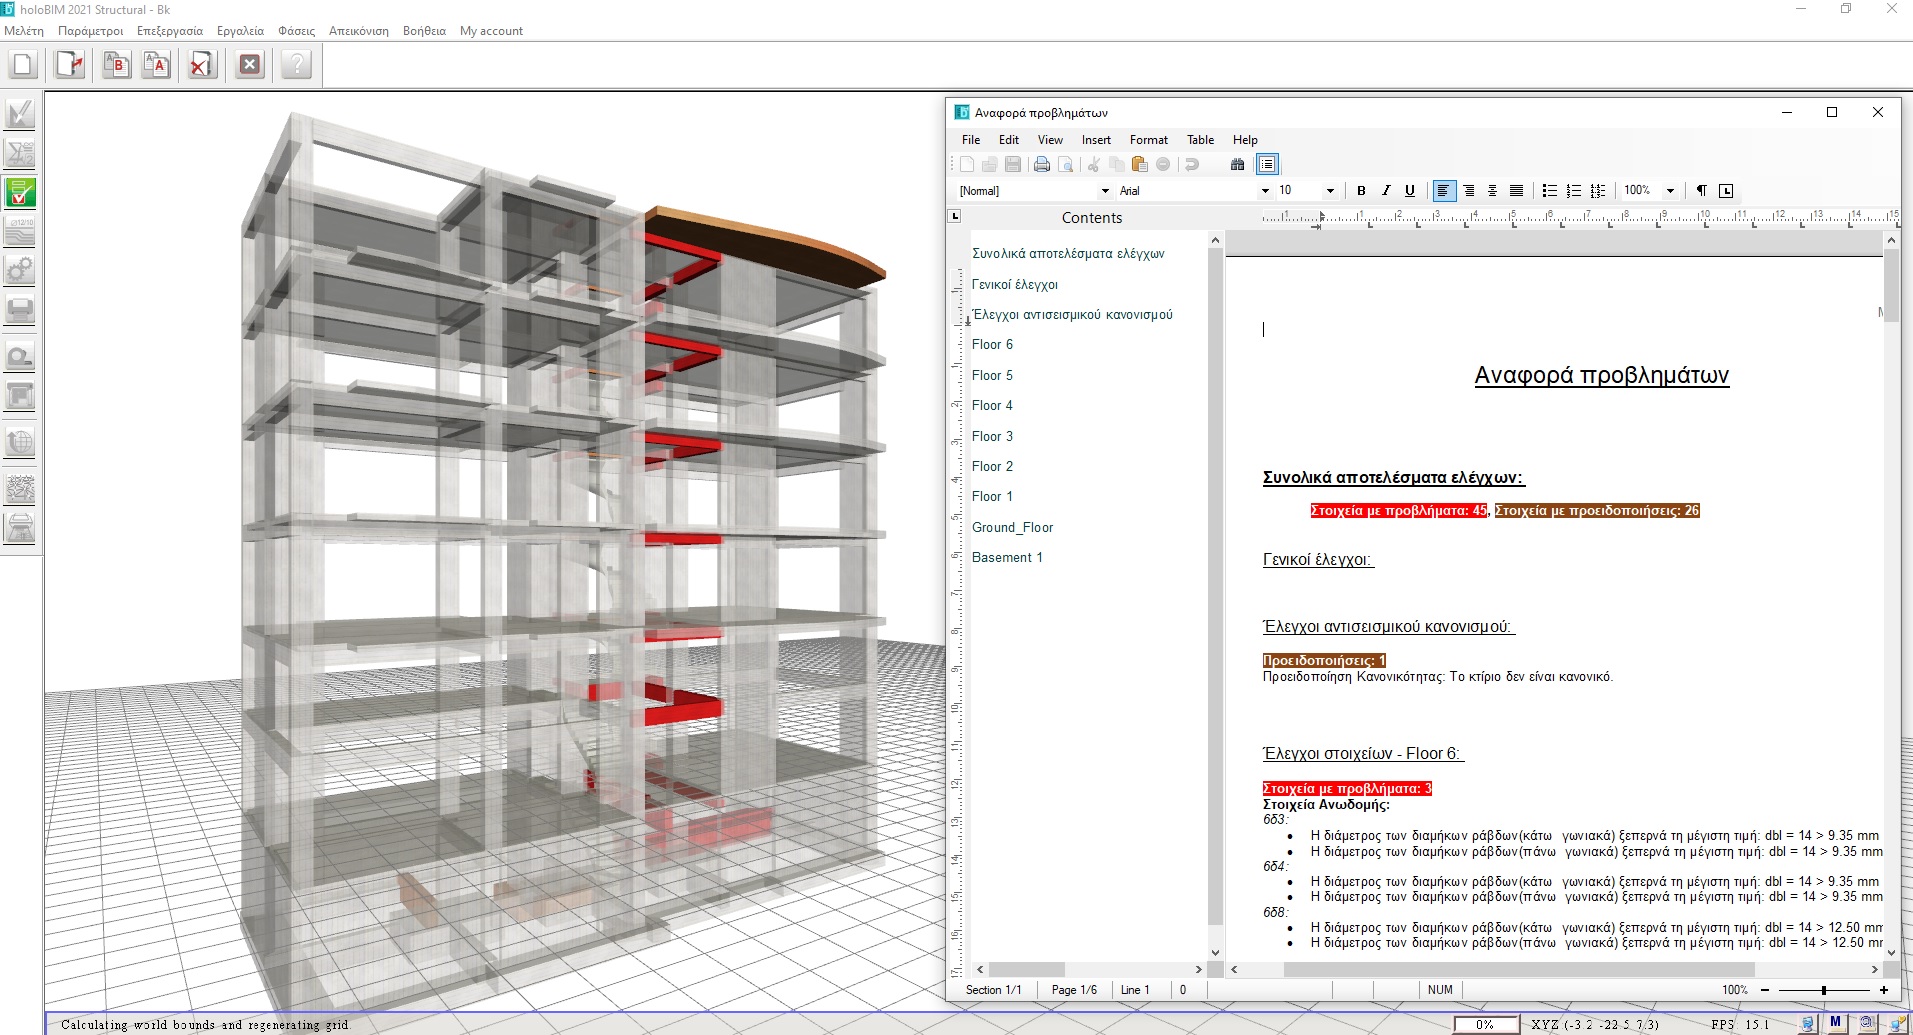
Task: Click the red X square toolbar icon
Action: coord(250,66)
